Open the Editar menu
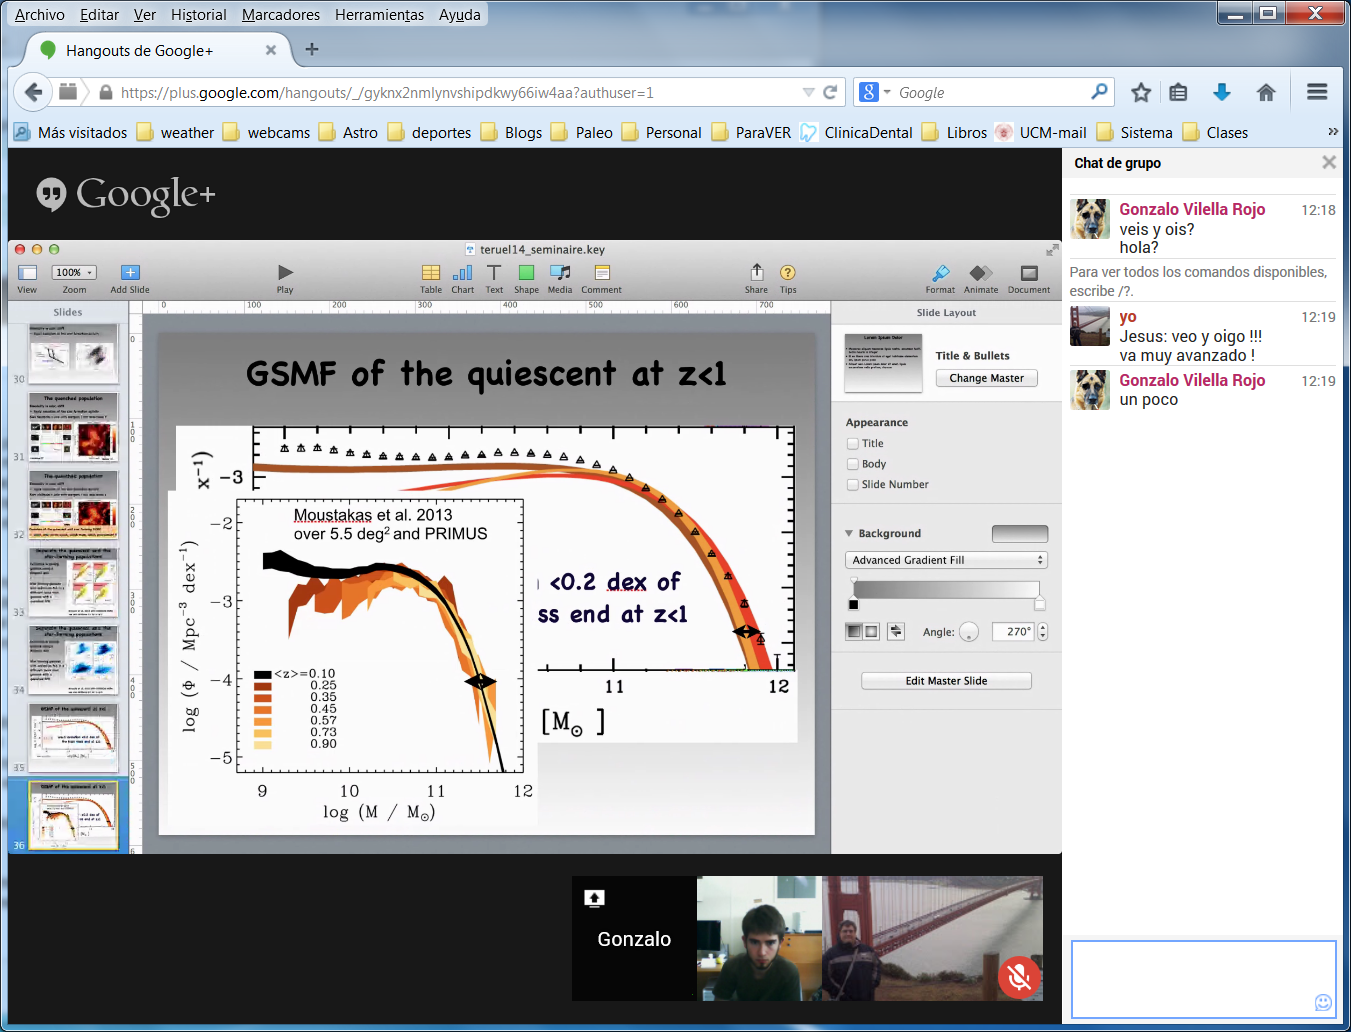 (99, 15)
